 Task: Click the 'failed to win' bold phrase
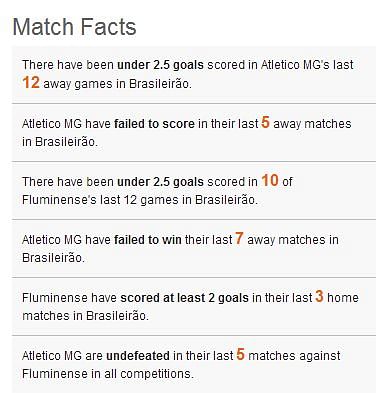[148, 240]
